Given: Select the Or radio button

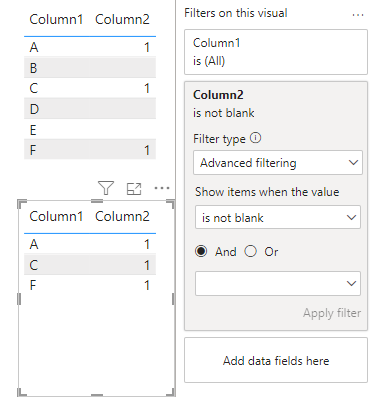Looking at the screenshot, I should (x=250, y=251).
